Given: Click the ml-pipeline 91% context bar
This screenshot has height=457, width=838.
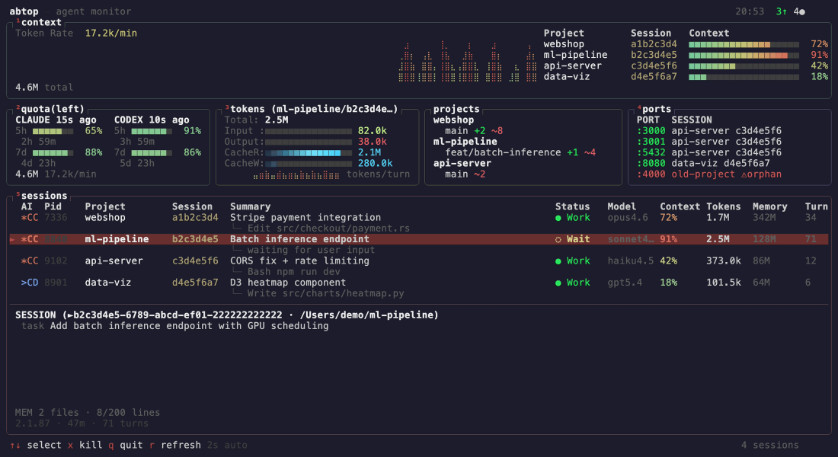Looking at the screenshot, I should (743, 55).
